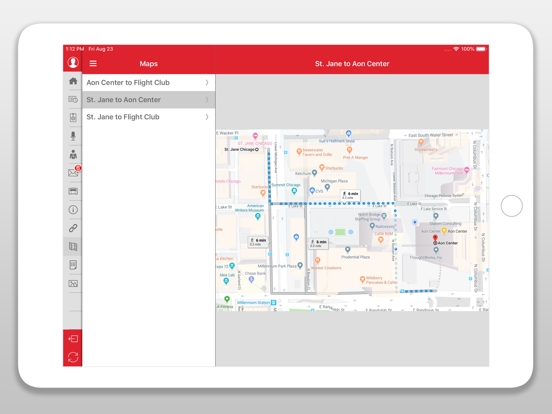
Task: Open the photo gallery icon
Action: coord(73,283)
